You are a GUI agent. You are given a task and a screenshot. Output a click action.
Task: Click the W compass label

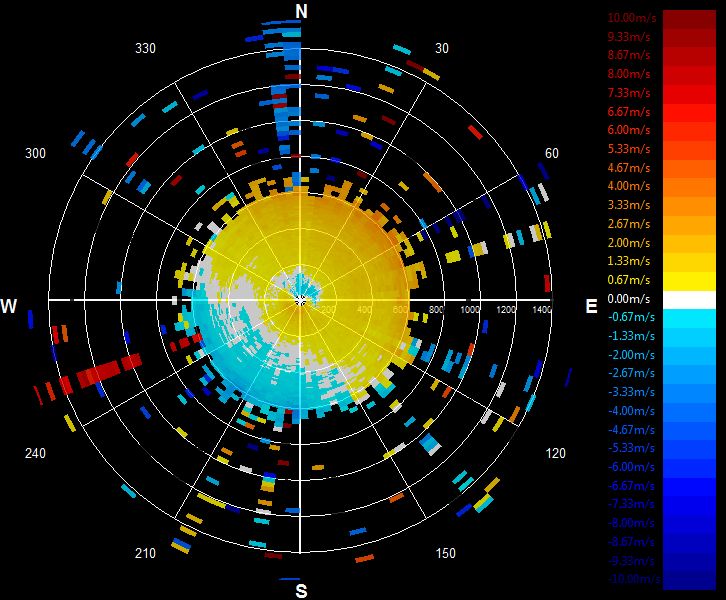pyautogui.click(x=9, y=306)
